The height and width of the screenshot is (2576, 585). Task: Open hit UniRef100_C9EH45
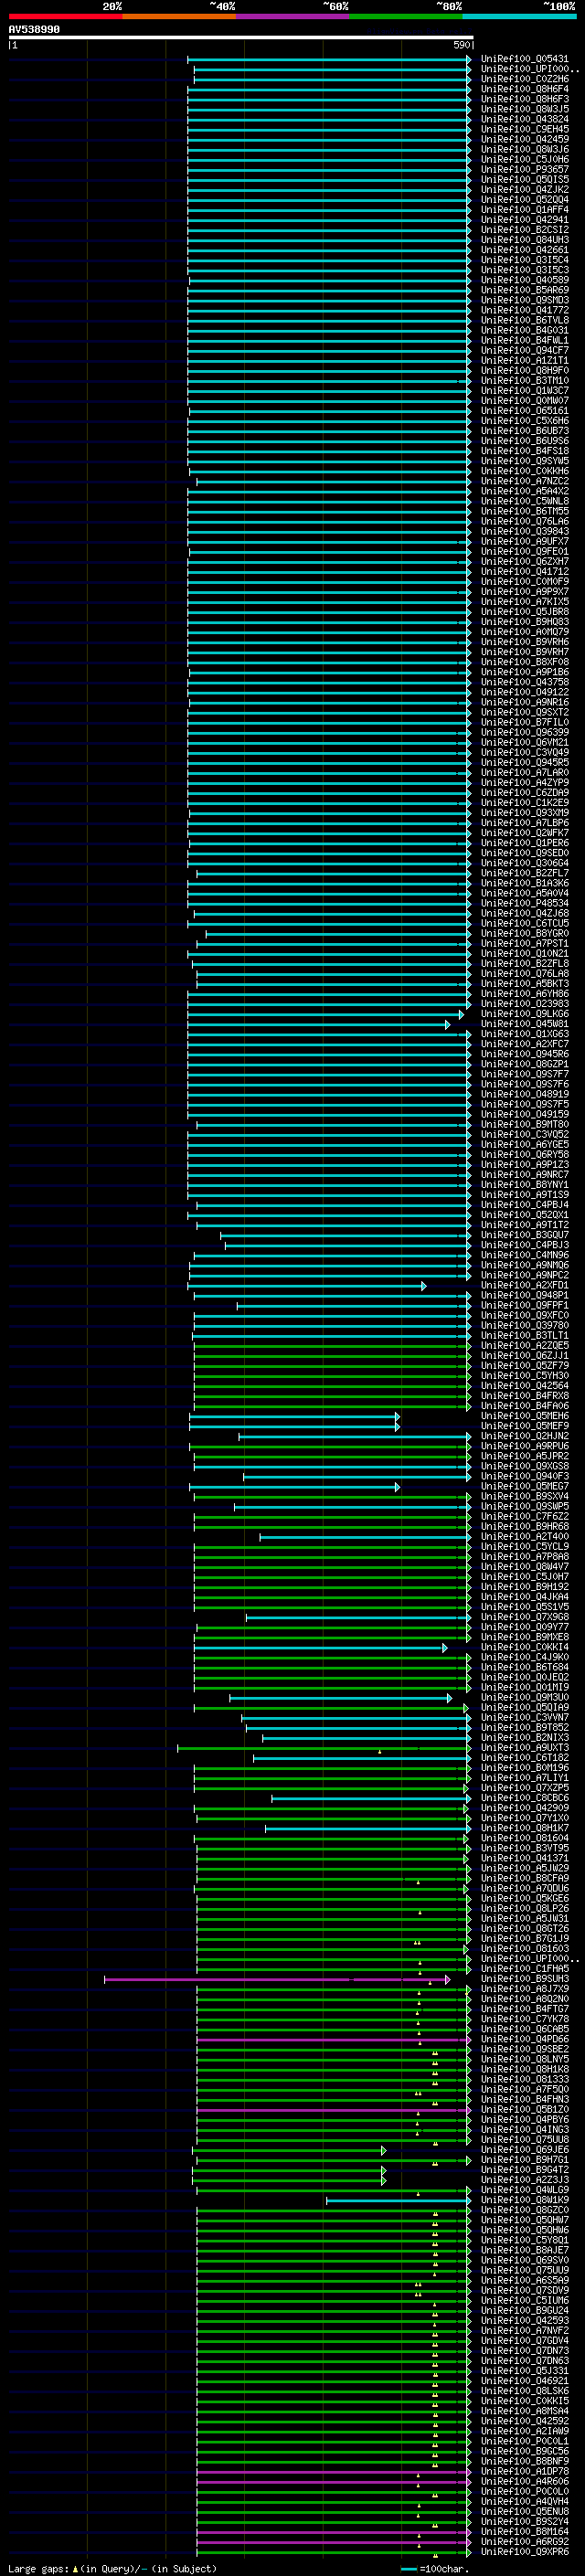pyautogui.click(x=524, y=129)
